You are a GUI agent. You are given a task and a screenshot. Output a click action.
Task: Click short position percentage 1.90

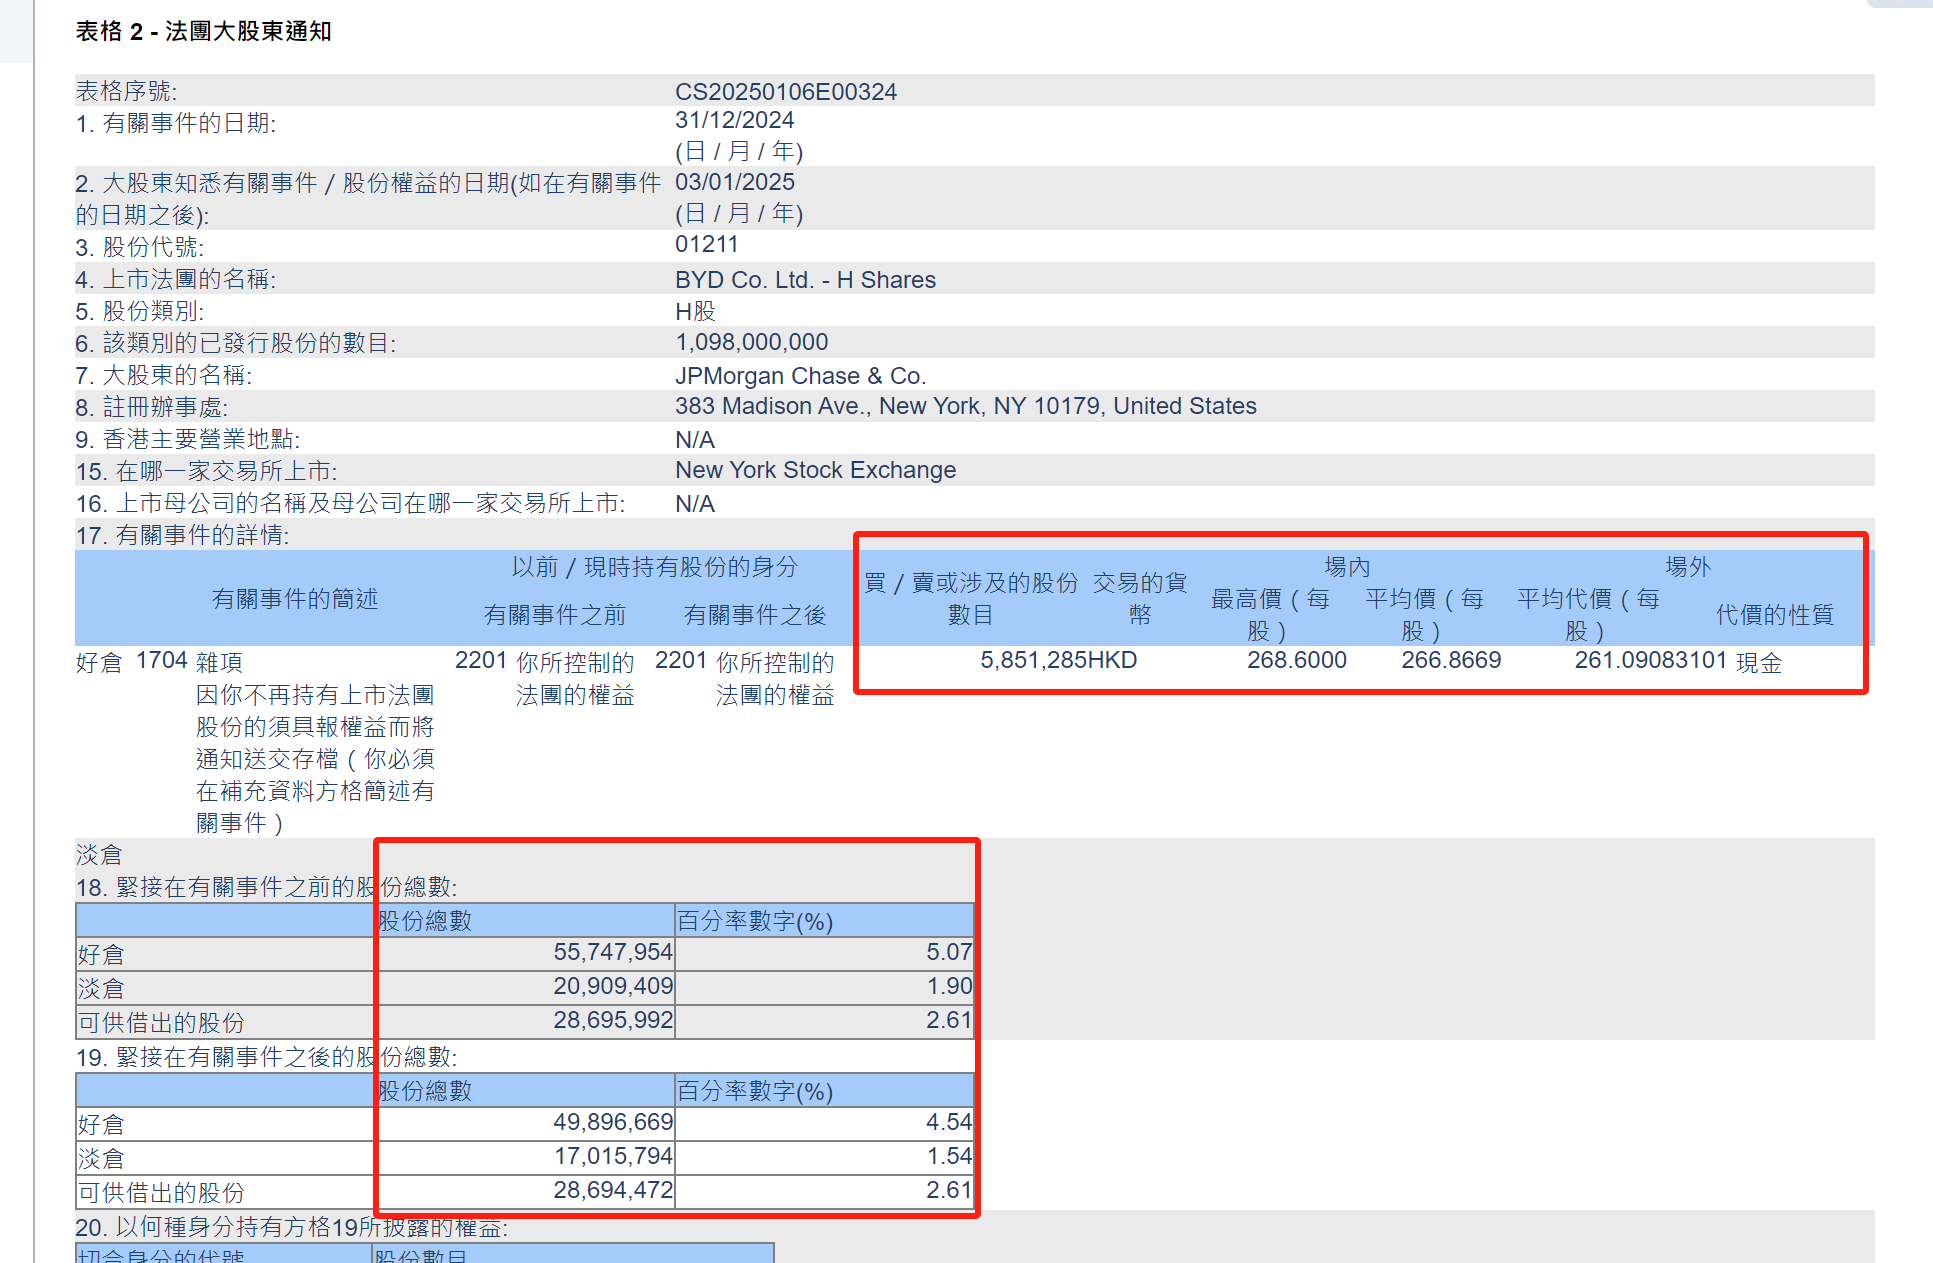(949, 986)
